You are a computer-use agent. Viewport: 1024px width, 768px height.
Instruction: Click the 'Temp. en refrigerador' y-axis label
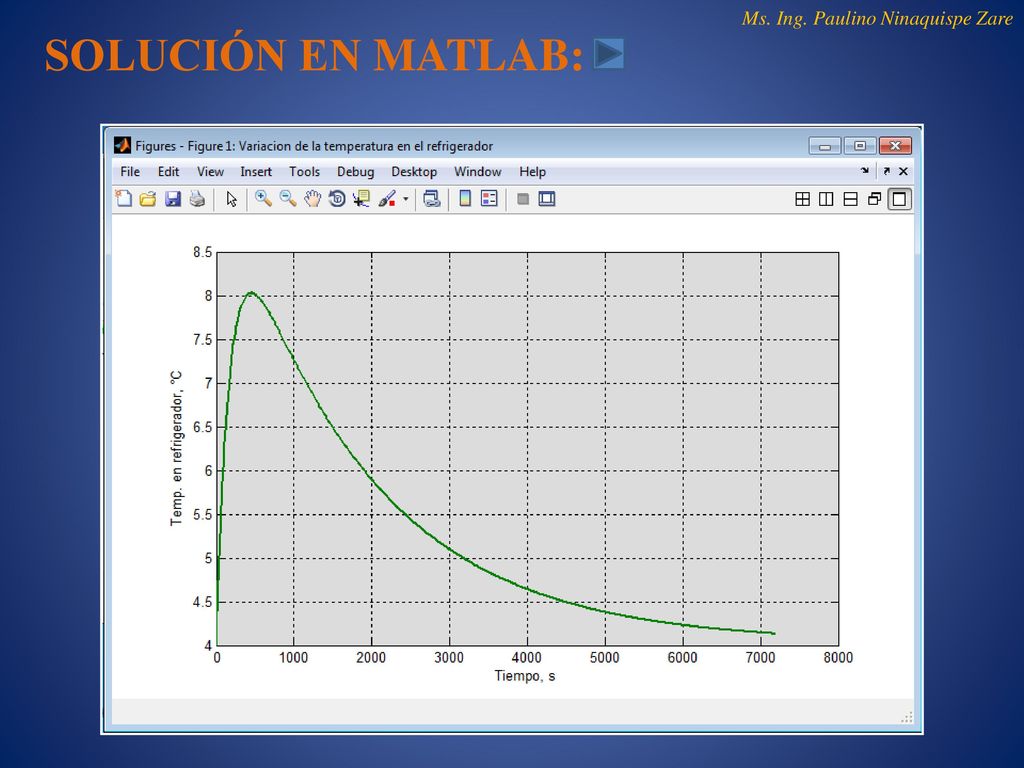[176, 449]
